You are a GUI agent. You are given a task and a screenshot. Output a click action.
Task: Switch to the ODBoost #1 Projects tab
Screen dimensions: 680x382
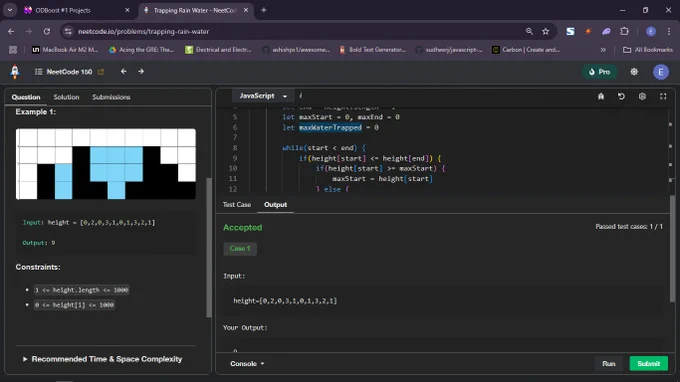[75, 10]
